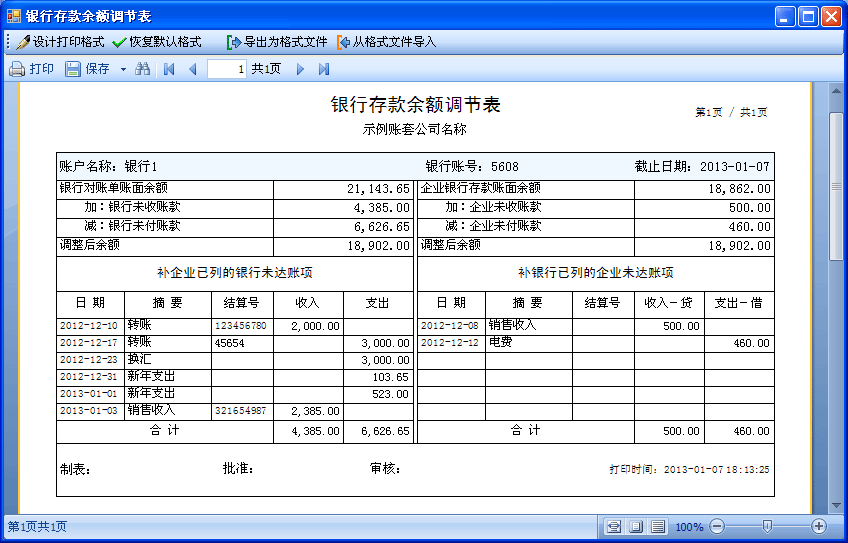Viewport: 848px width, 543px height.
Task: Go to first page arrow icon
Action: coord(169,69)
